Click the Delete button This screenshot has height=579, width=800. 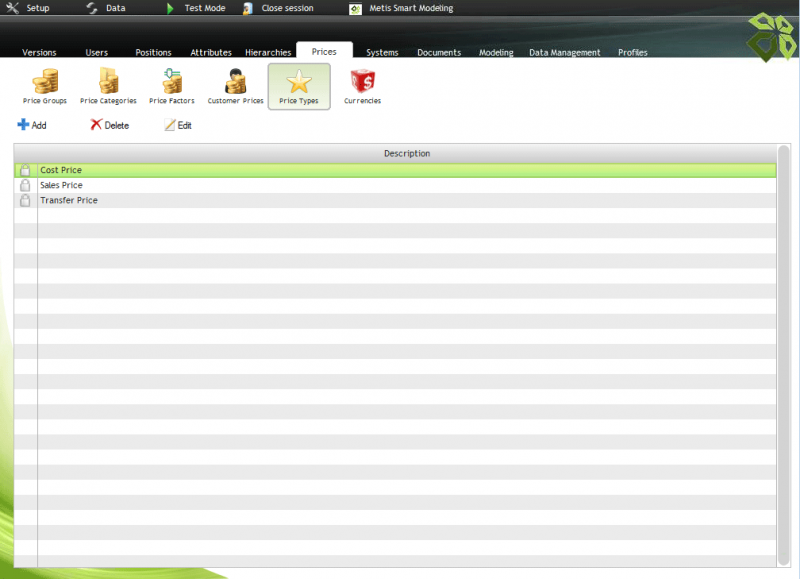[x=109, y=125]
